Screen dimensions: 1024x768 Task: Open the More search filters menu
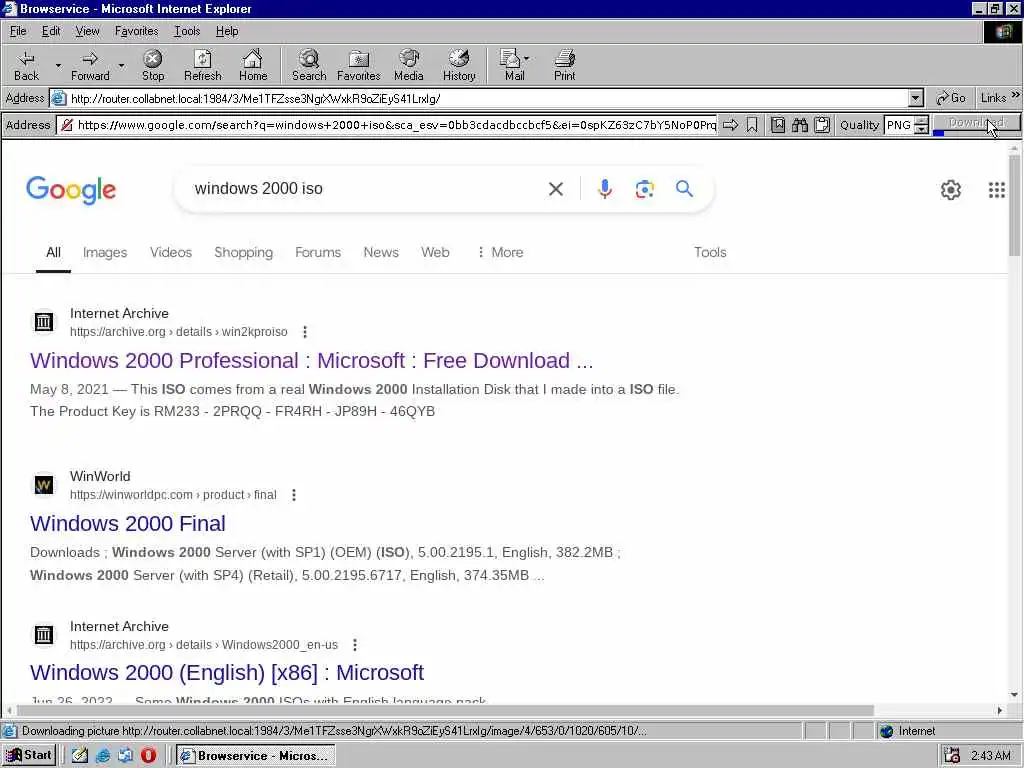[x=500, y=252]
